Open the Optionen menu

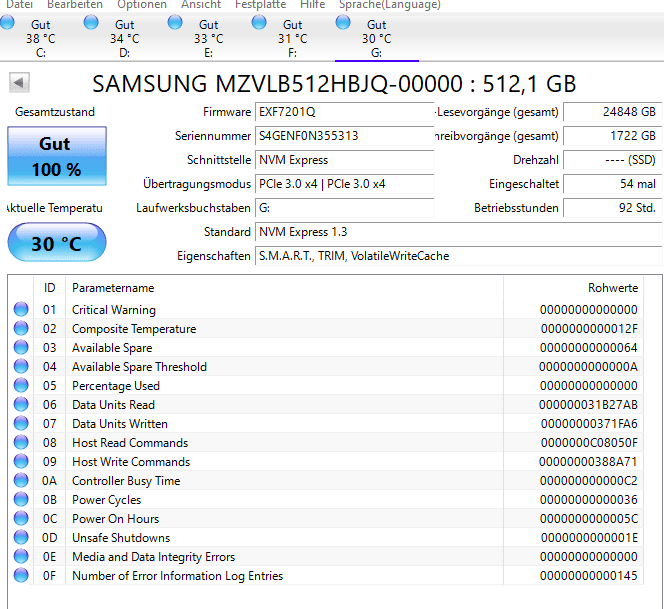coord(142,5)
